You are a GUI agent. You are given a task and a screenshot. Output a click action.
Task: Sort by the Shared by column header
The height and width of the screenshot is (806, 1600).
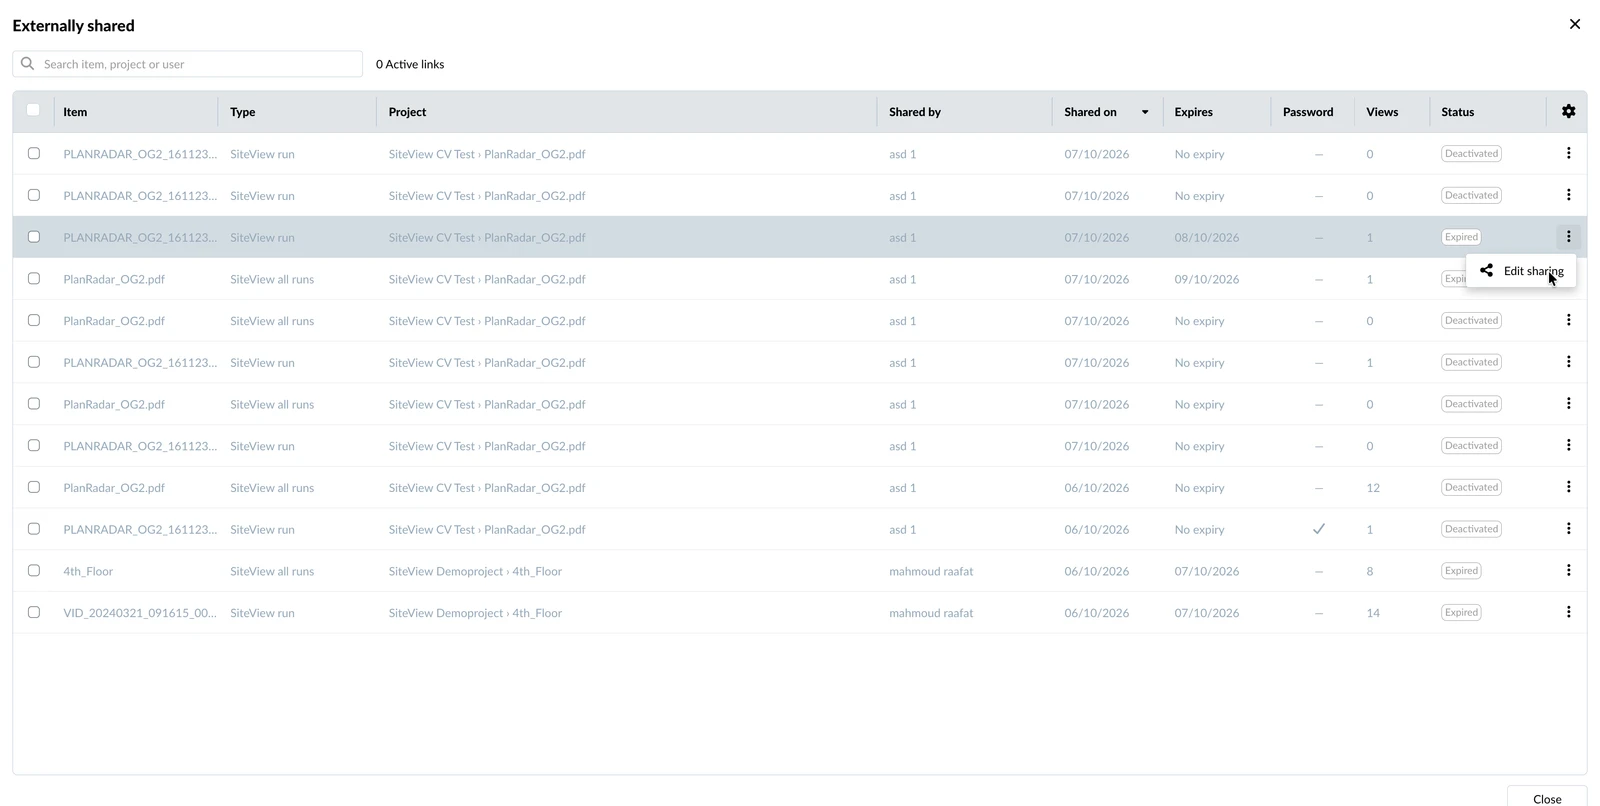(915, 112)
